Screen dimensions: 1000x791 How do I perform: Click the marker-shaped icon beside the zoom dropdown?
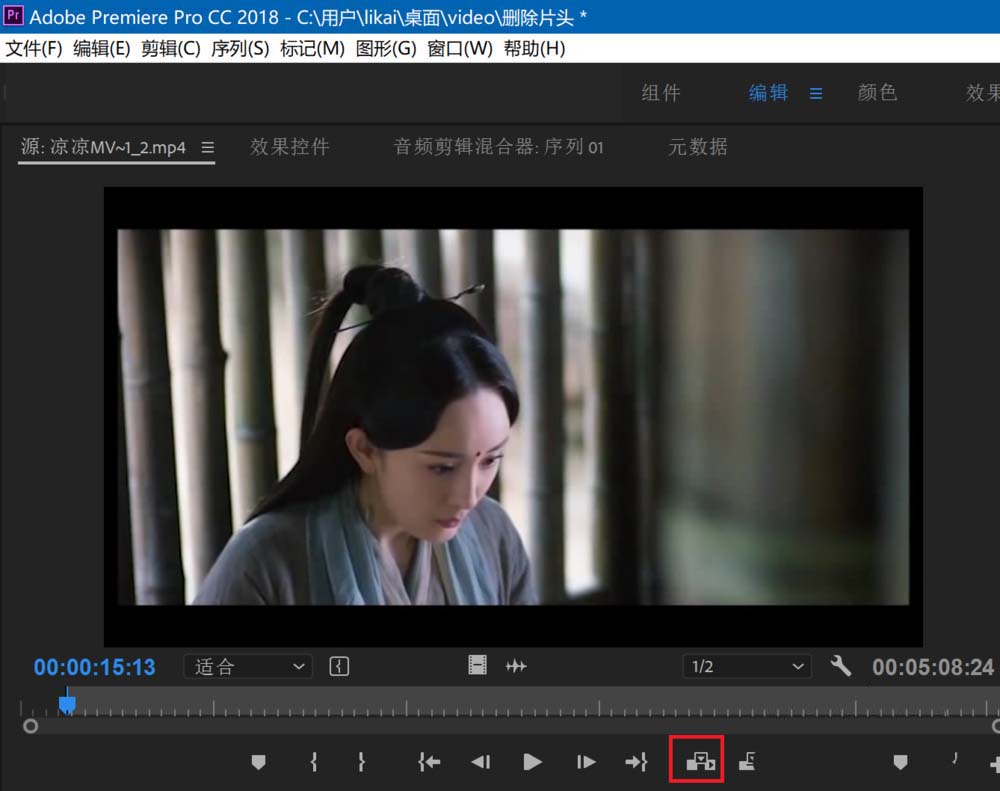click(x=339, y=667)
